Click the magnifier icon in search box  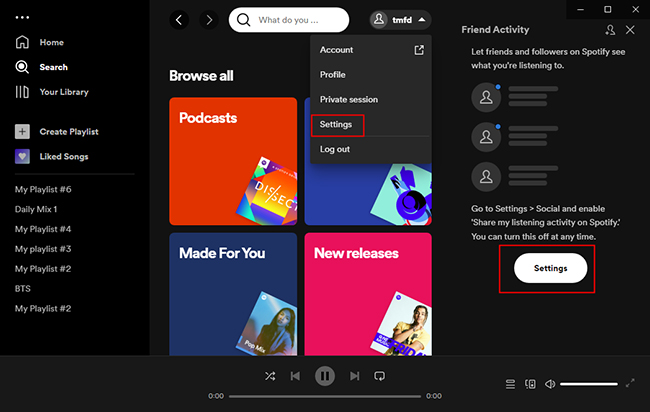click(x=243, y=20)
